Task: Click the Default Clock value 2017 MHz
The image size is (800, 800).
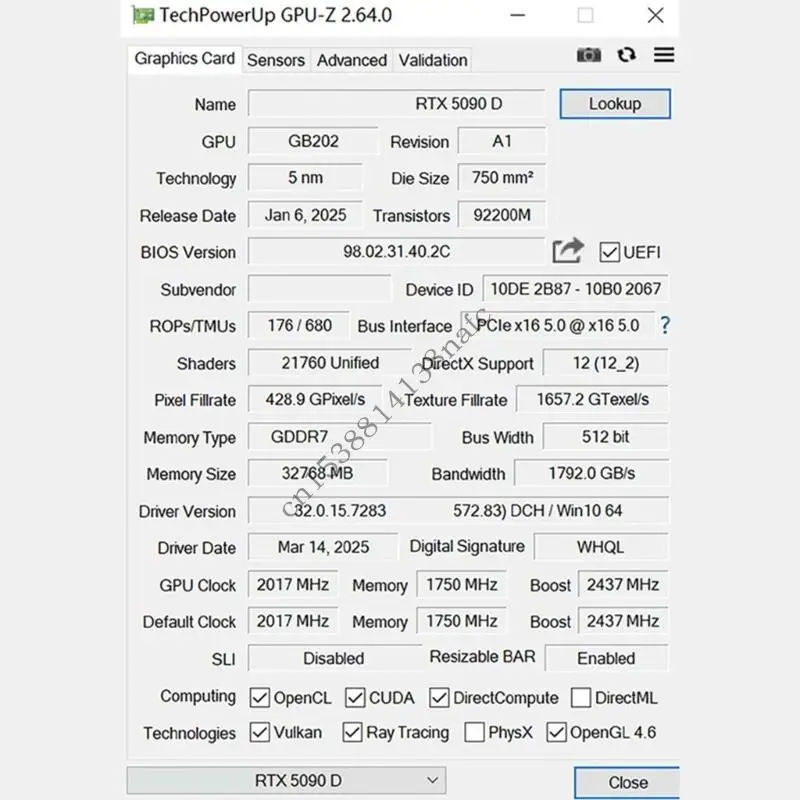Action: click(x=293, y=621)
